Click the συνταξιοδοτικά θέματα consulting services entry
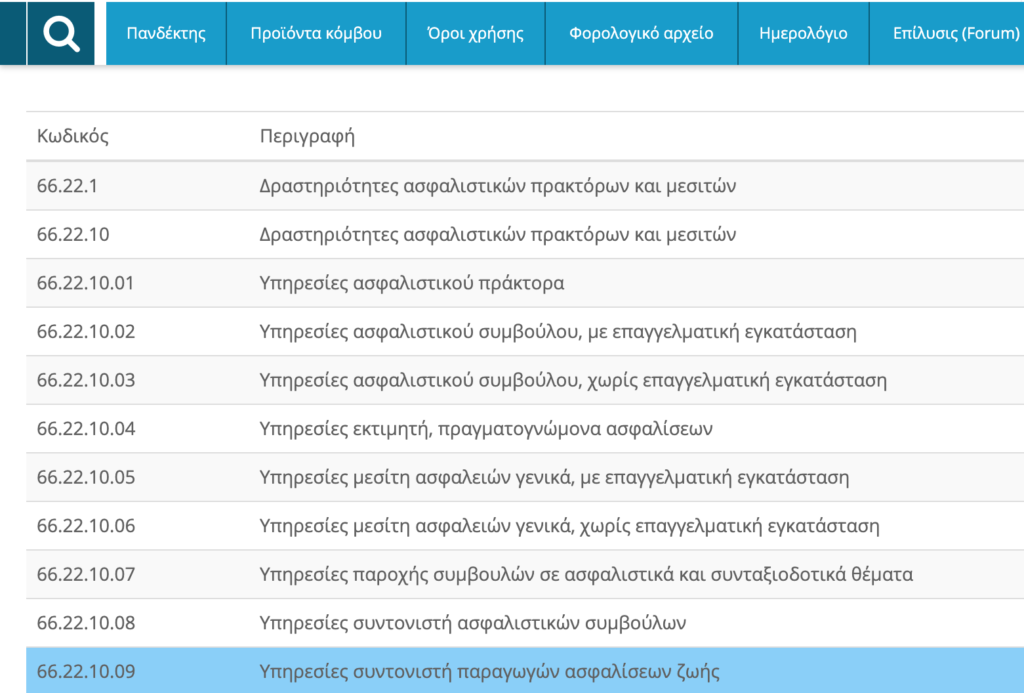This screenshot has height=693, width=1024. 585,575
